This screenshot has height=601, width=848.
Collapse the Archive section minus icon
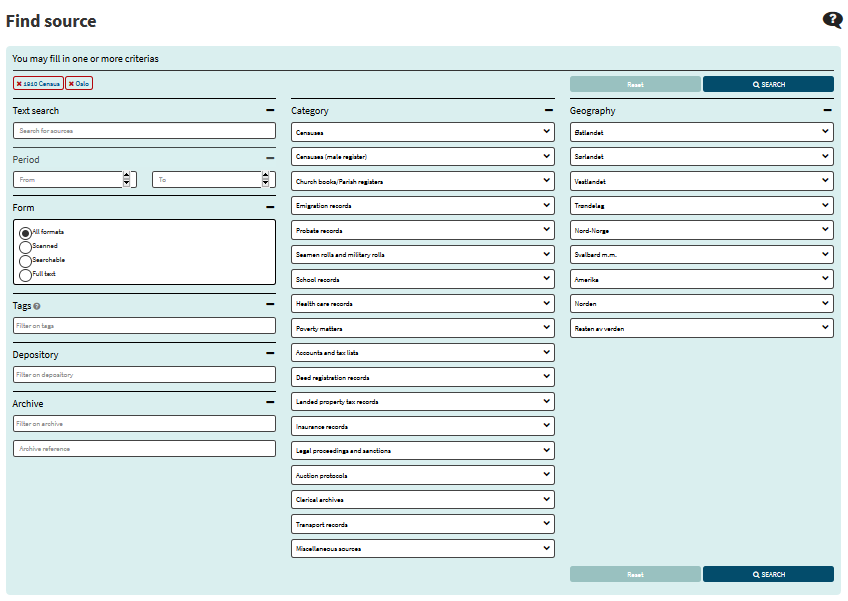point(270,403)
